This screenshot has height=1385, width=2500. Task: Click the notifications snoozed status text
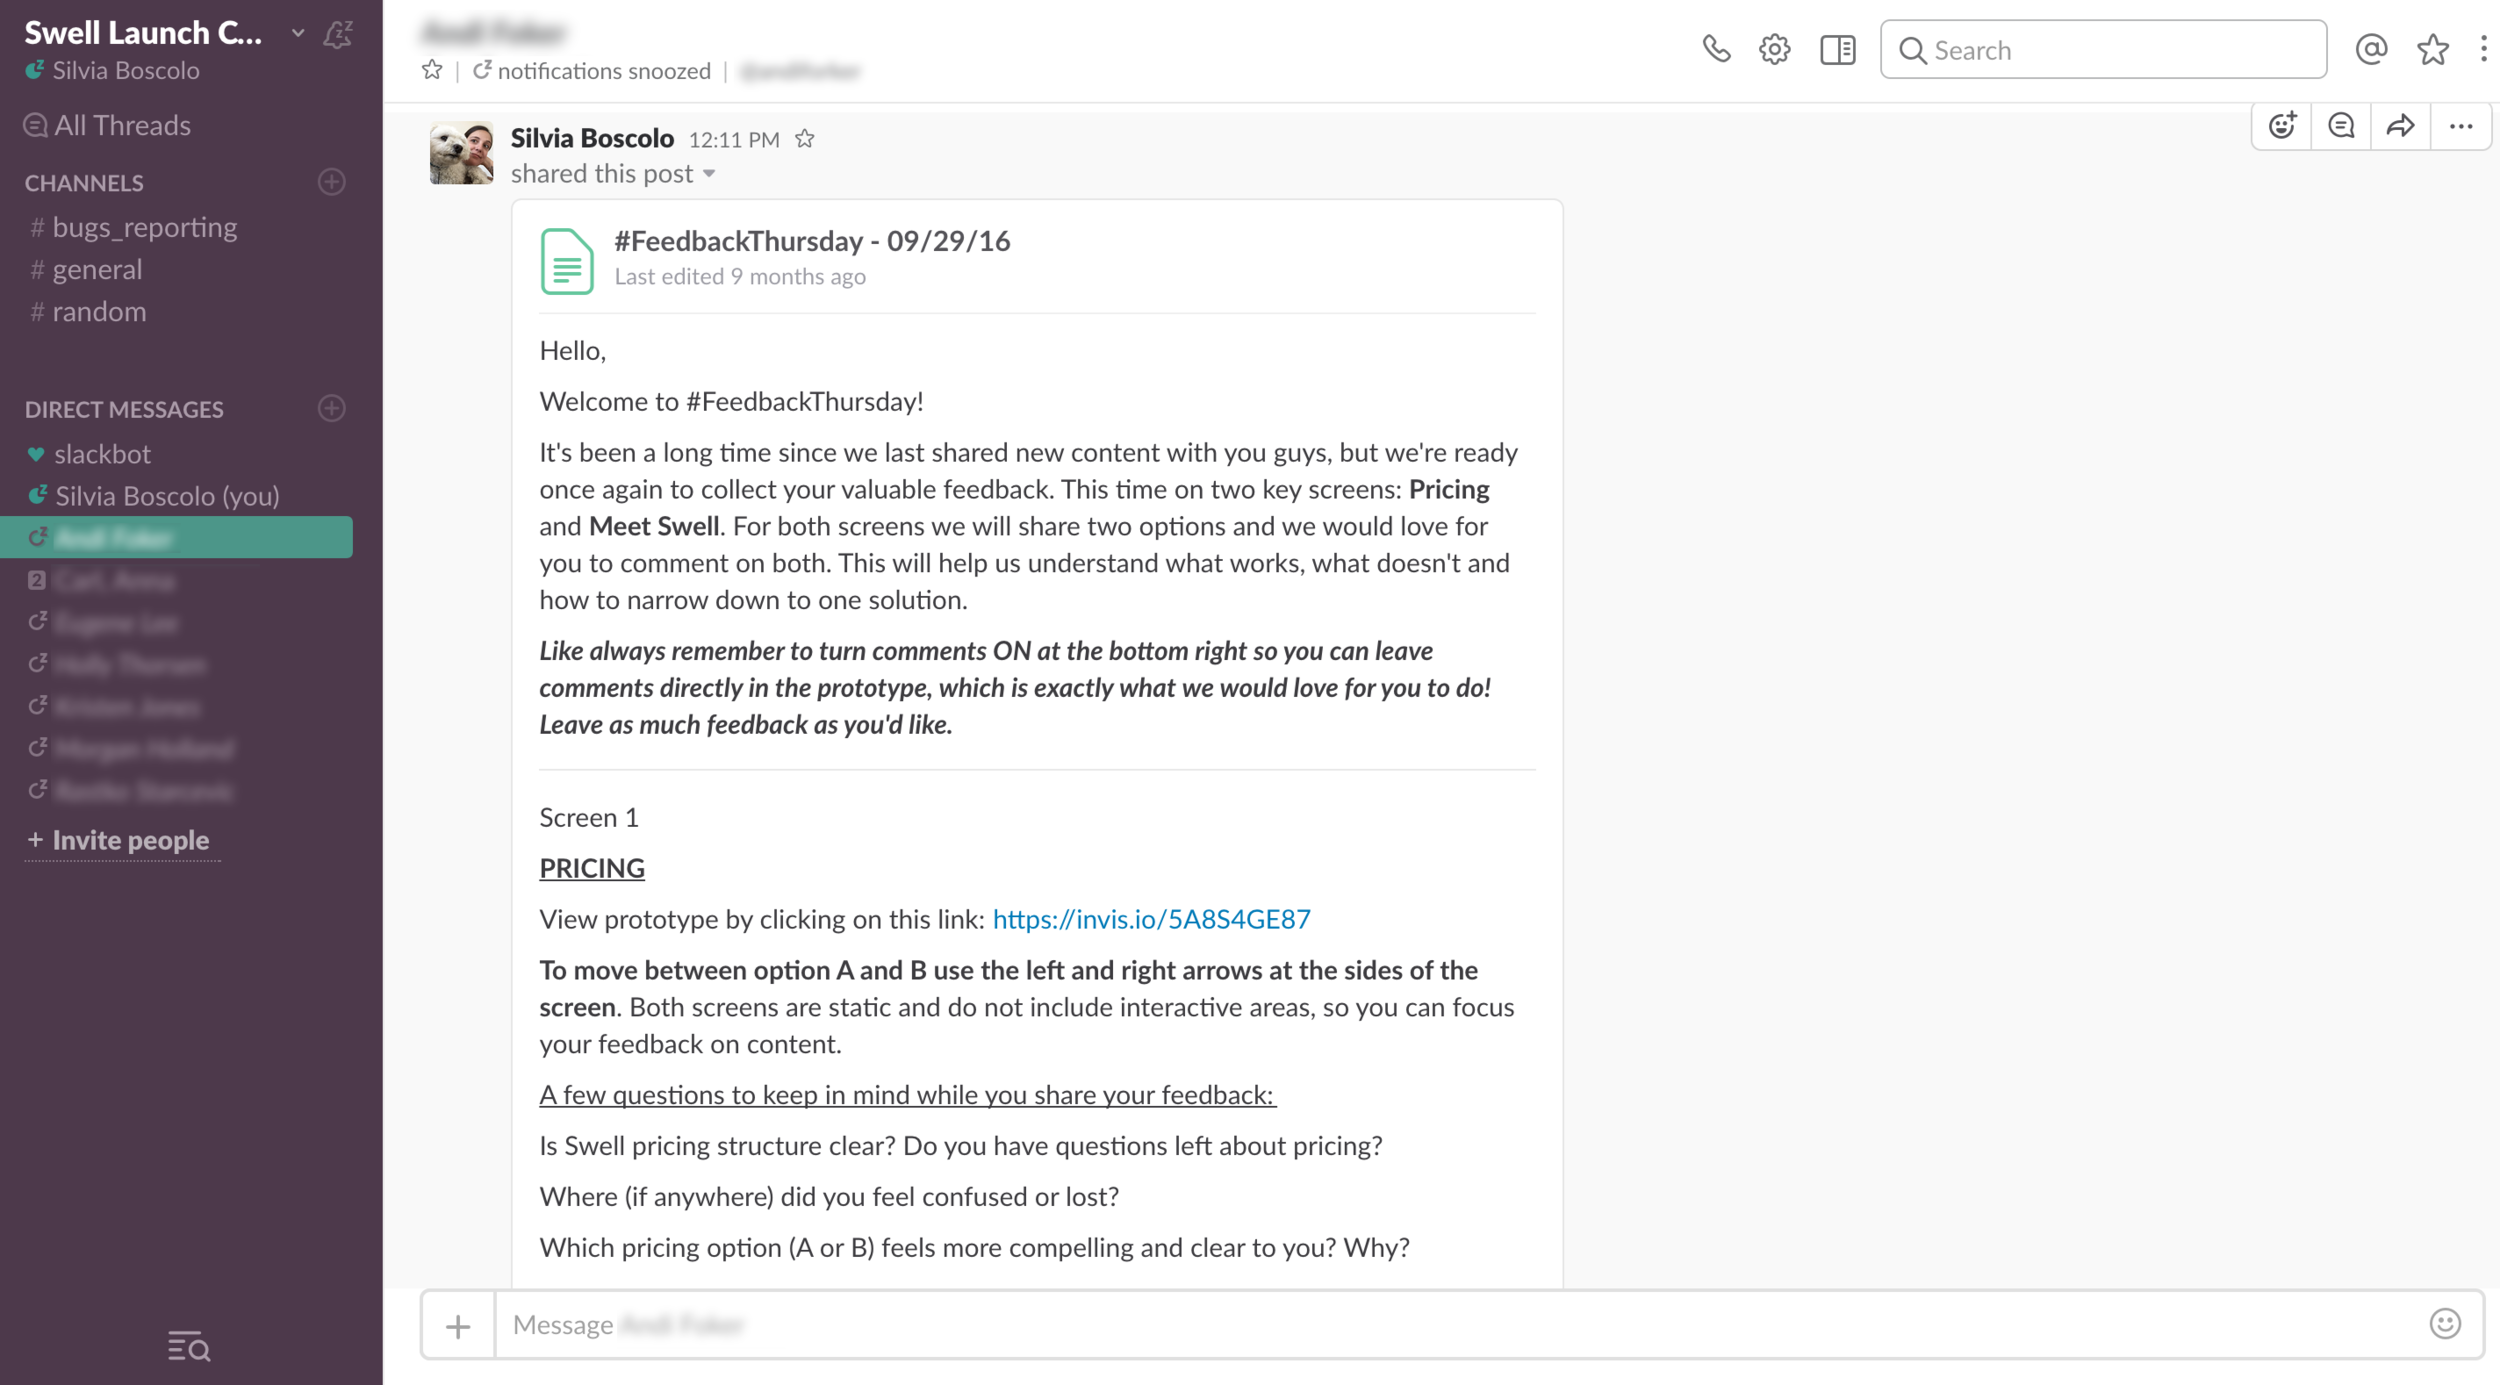click(x=604, y=71)
